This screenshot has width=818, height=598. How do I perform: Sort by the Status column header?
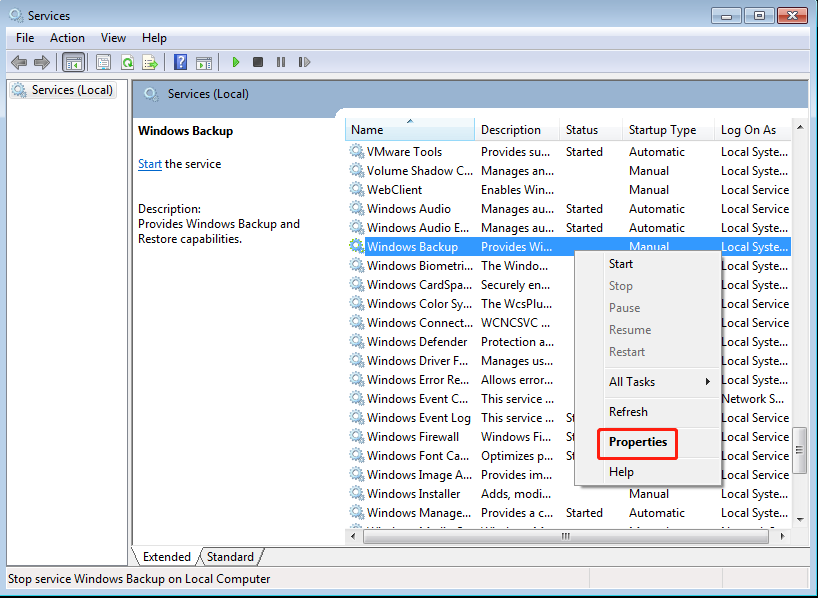coord(591,130)
